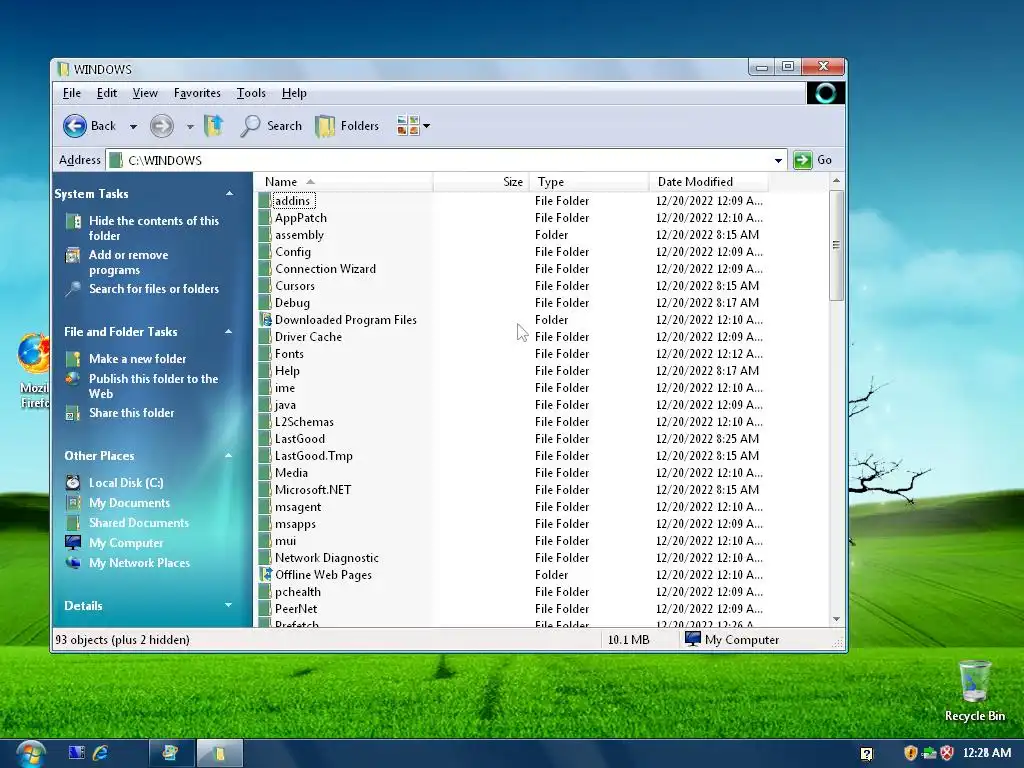Screen dimensions: 1024x768
Task: Select the LastGood.Tmp folder
Action: click(313, 456)
